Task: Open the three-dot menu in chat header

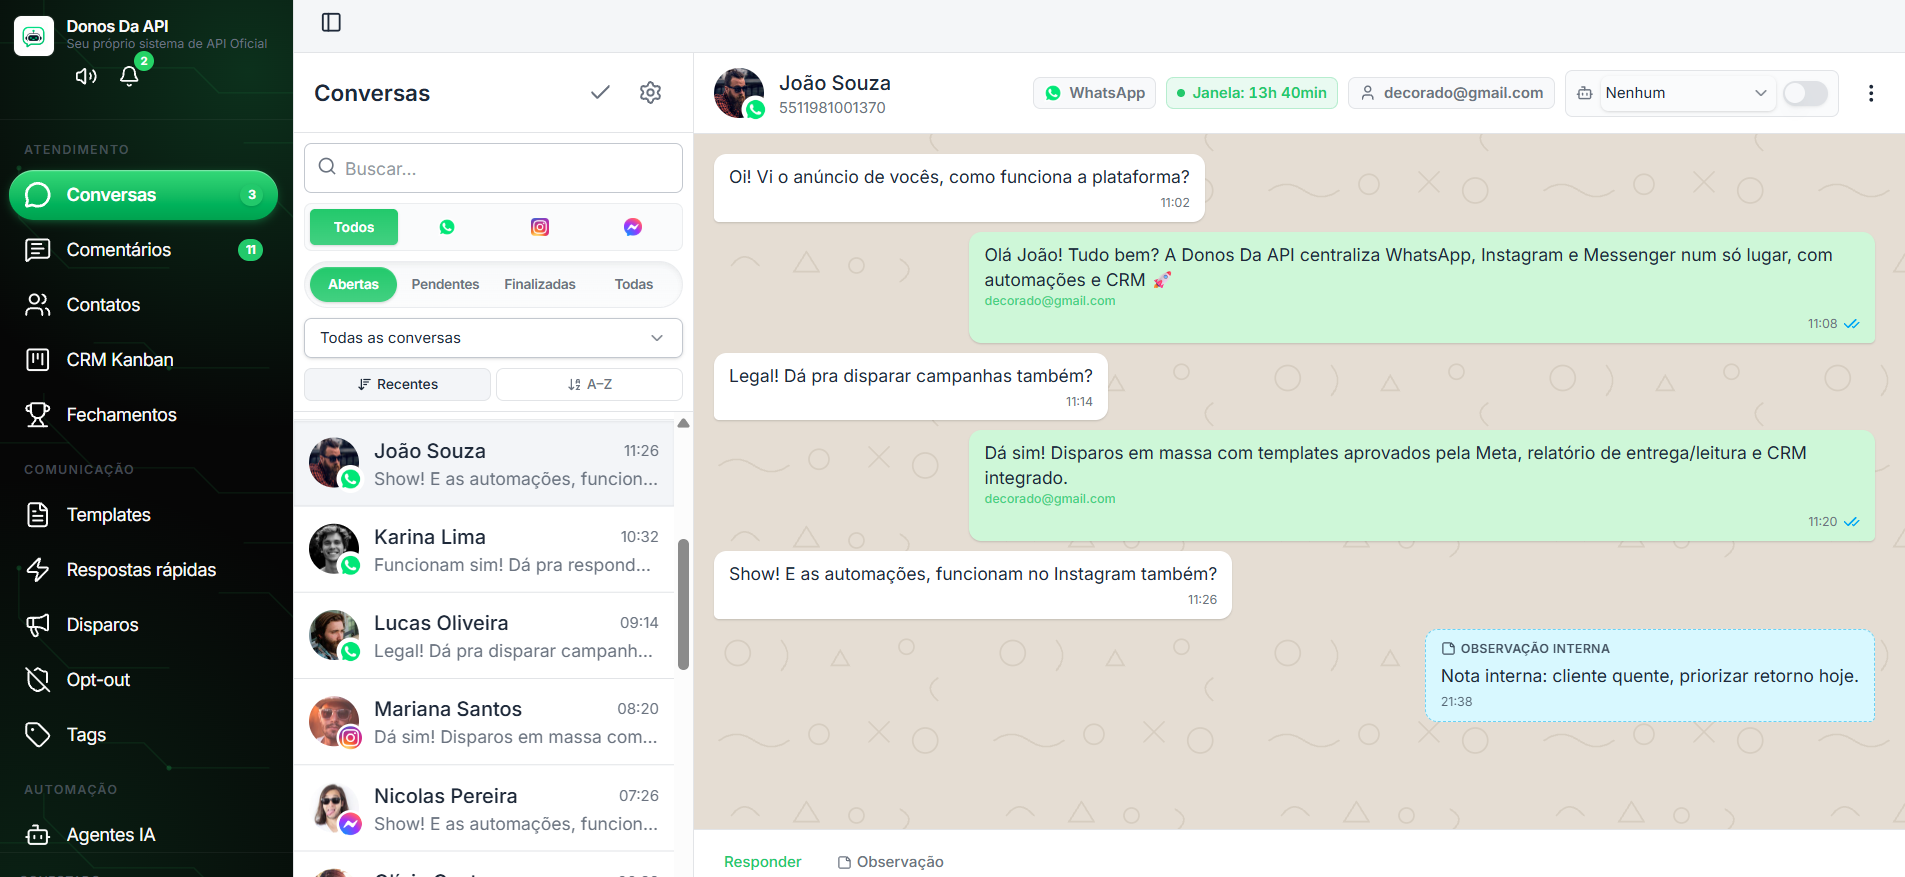Action: [x=1871, y=93]
